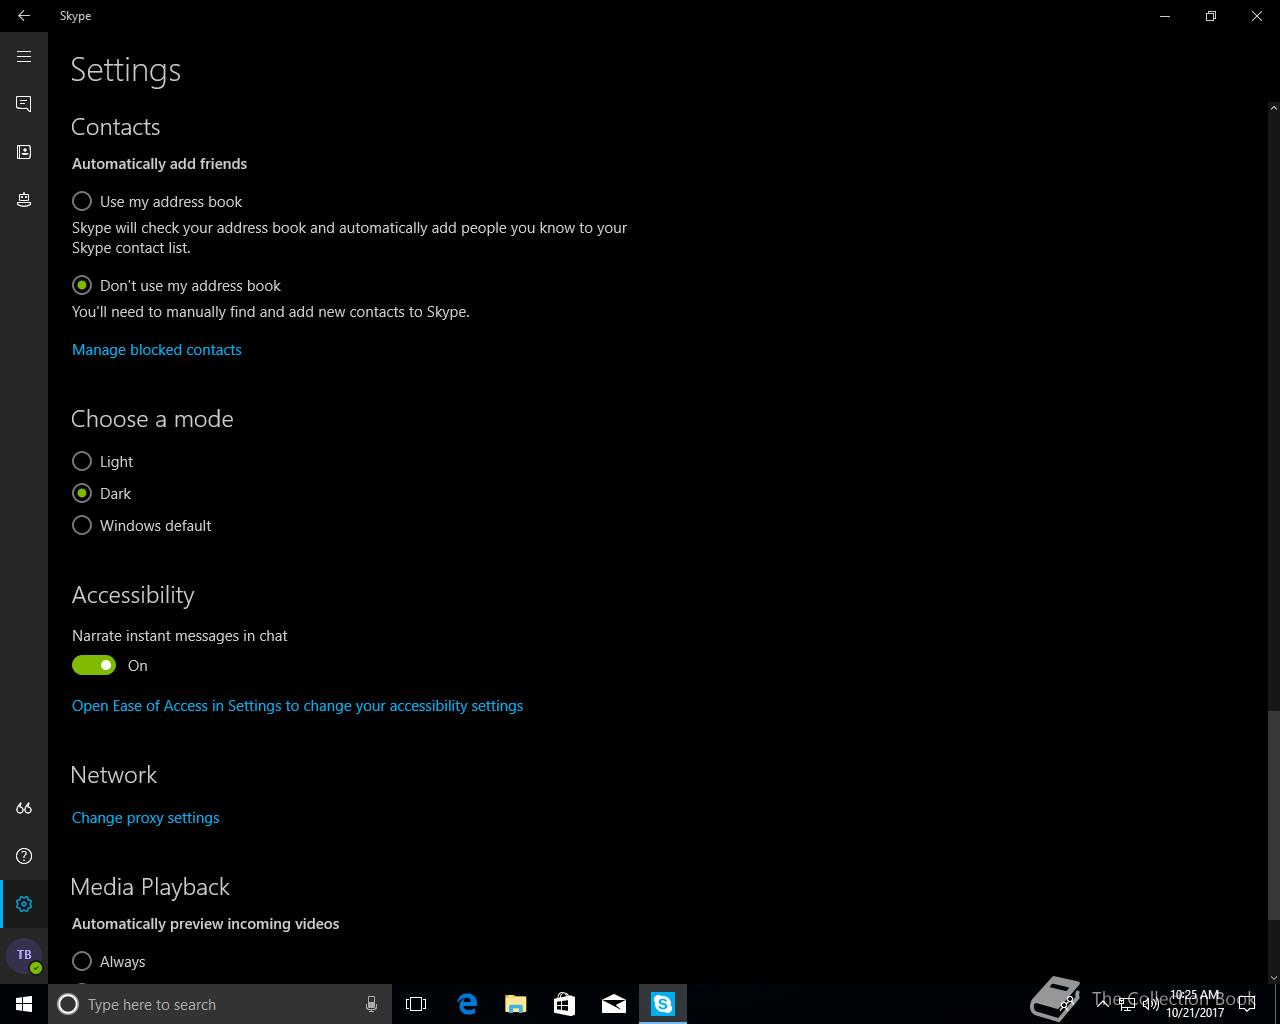
Task: Show hidden system tray icons
Action: click(1104, 1004)
